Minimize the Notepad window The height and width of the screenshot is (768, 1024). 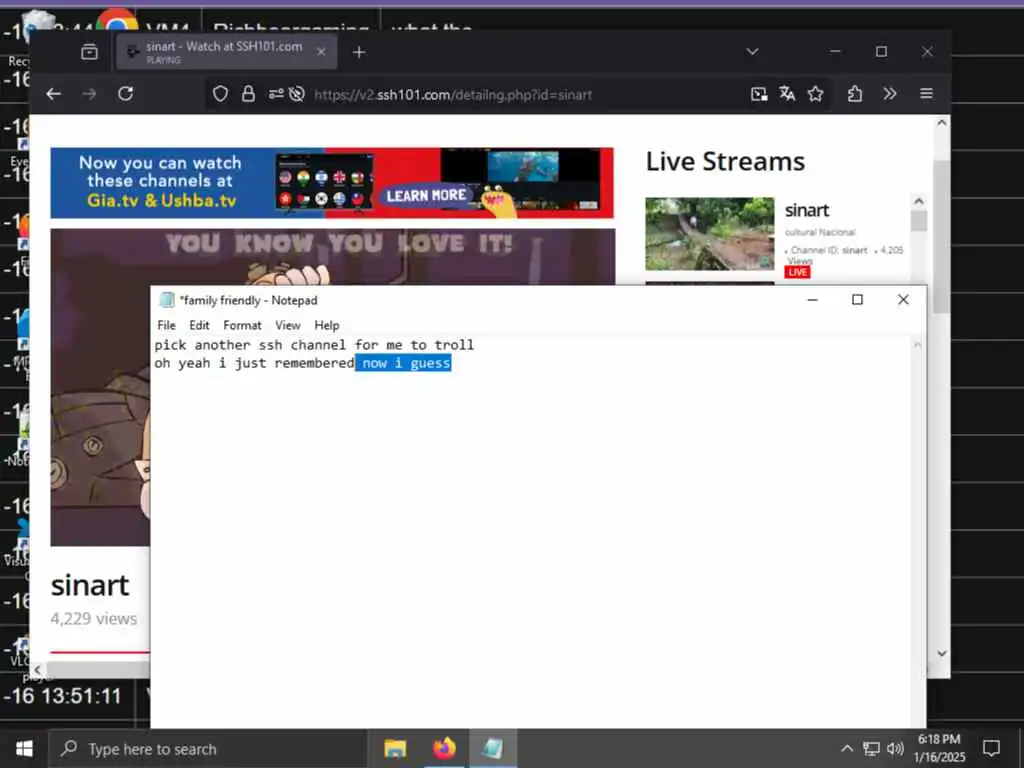(x=812, y=300)
